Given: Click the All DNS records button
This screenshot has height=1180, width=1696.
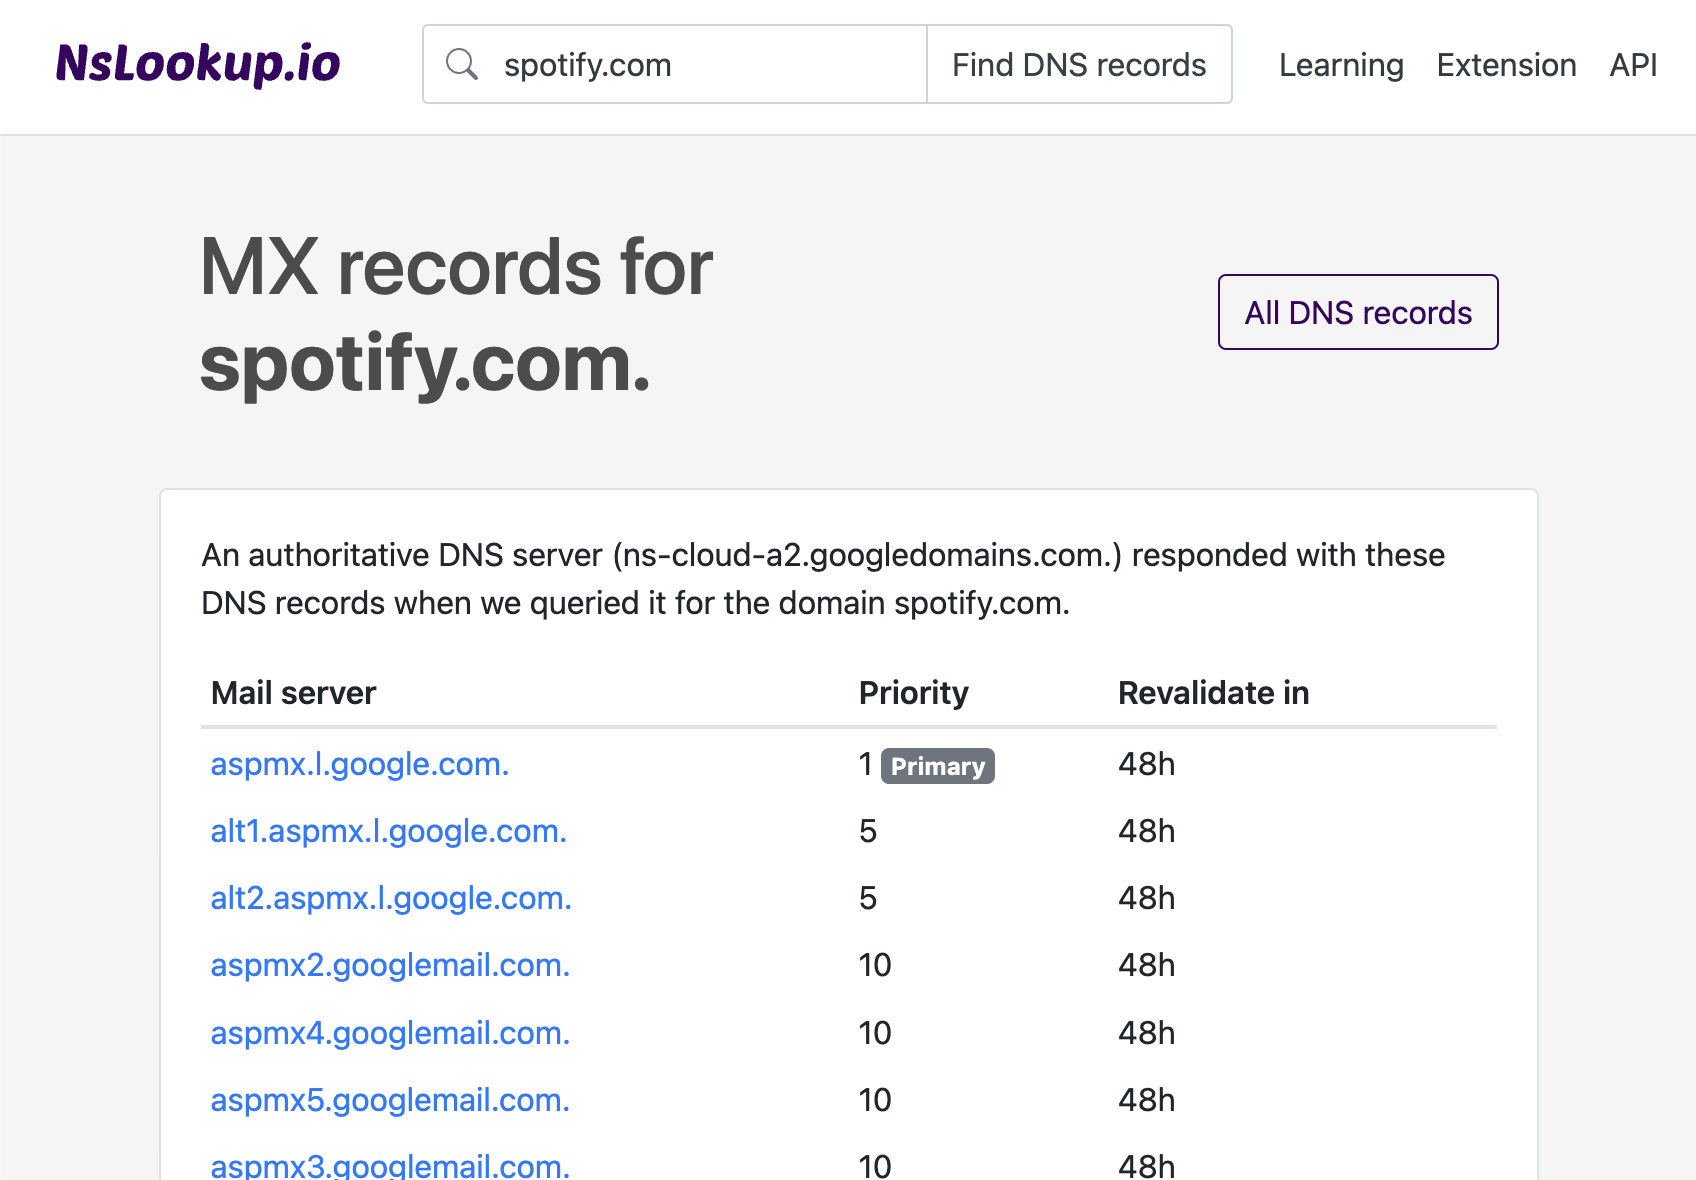Looking at the screenshot, I should click(1357, 311).
